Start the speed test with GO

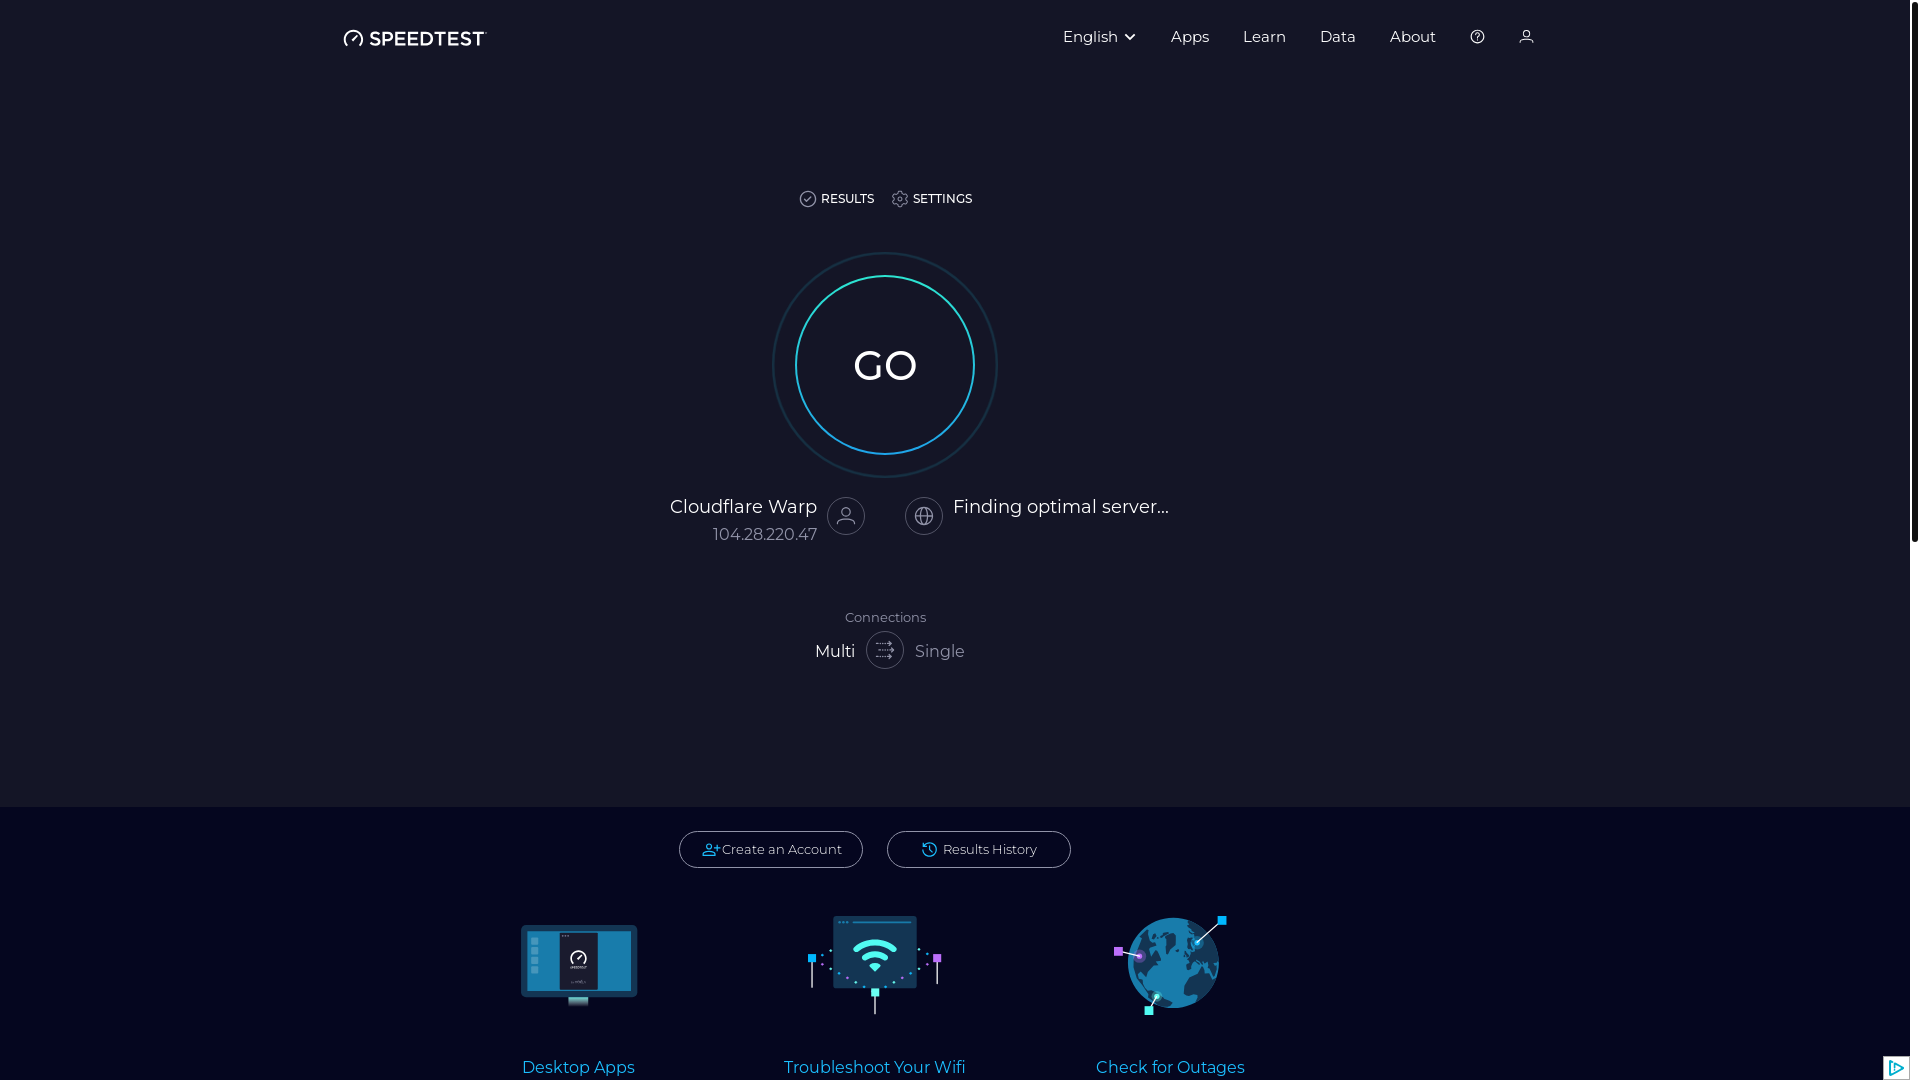point(885,365)
